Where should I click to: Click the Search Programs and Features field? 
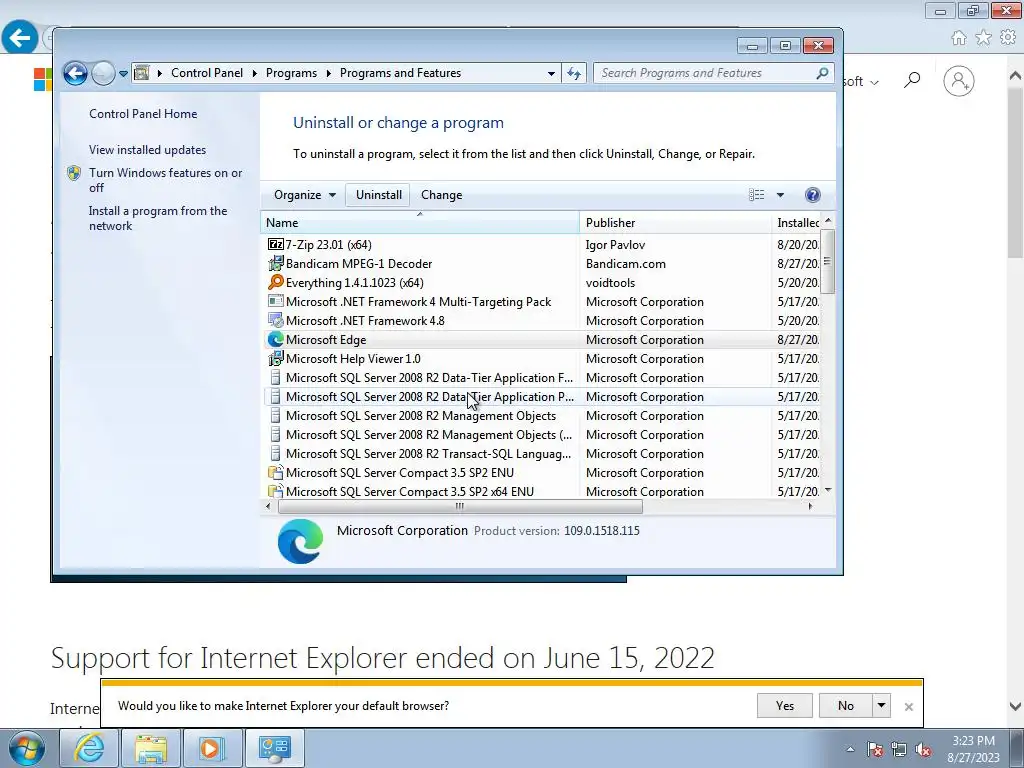(x=712, y=73)
